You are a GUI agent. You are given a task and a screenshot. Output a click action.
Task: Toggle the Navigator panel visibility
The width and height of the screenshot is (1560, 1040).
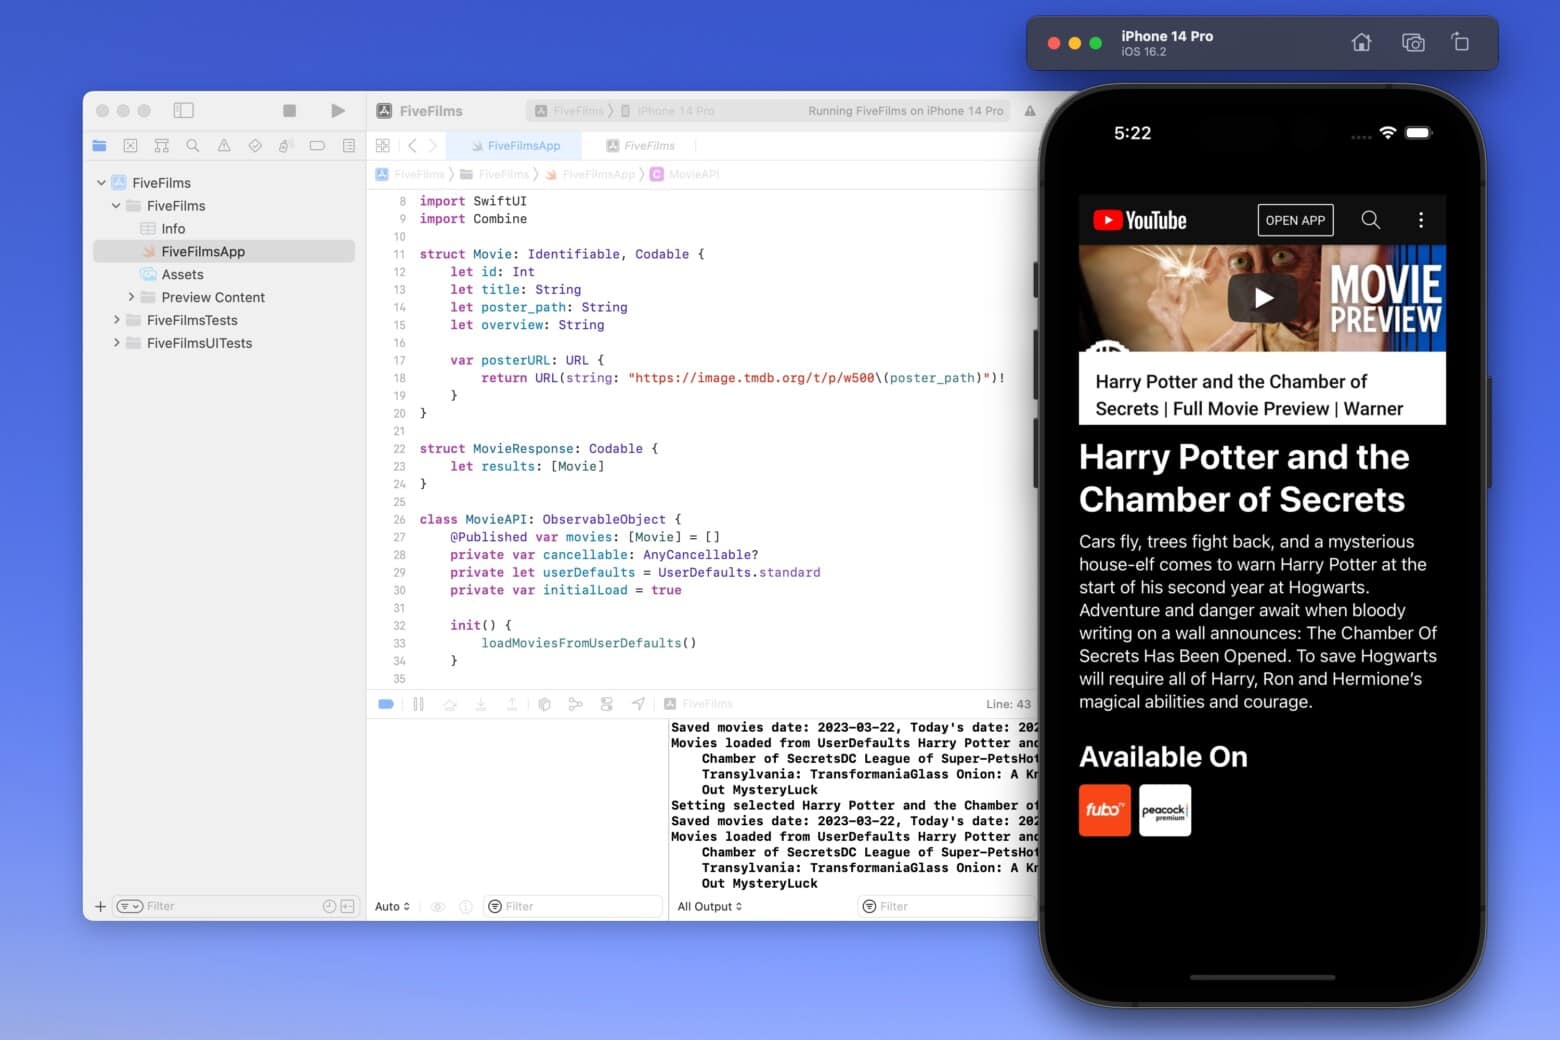coord(184,110)
